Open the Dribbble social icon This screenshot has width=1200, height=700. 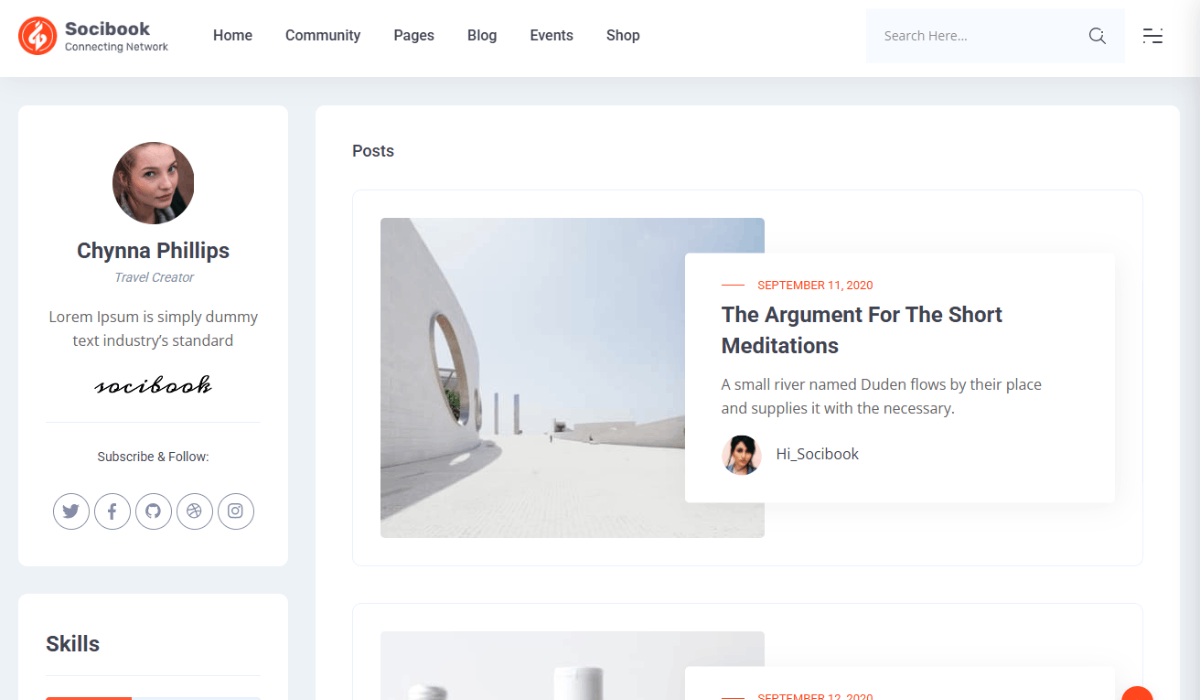point(194,511)
